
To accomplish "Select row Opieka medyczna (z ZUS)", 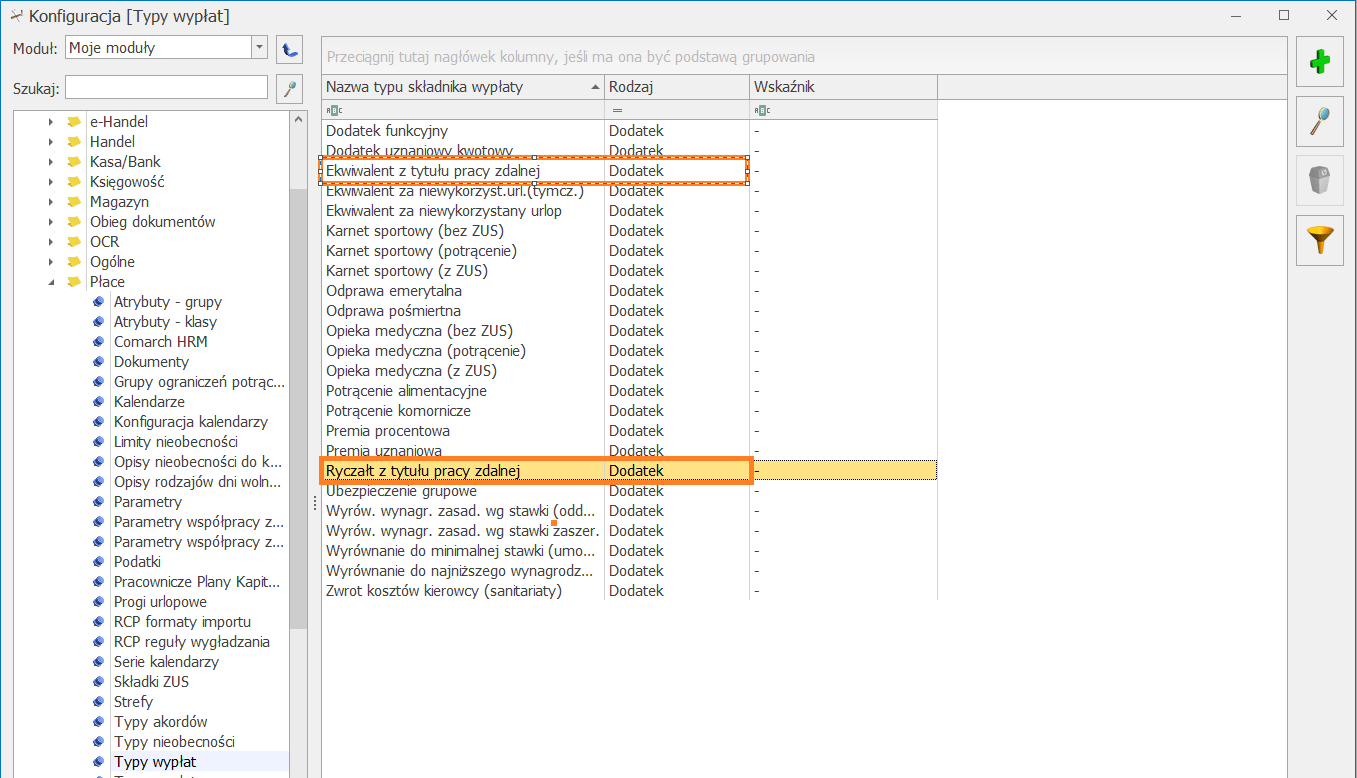I will (x=629, y=371).
